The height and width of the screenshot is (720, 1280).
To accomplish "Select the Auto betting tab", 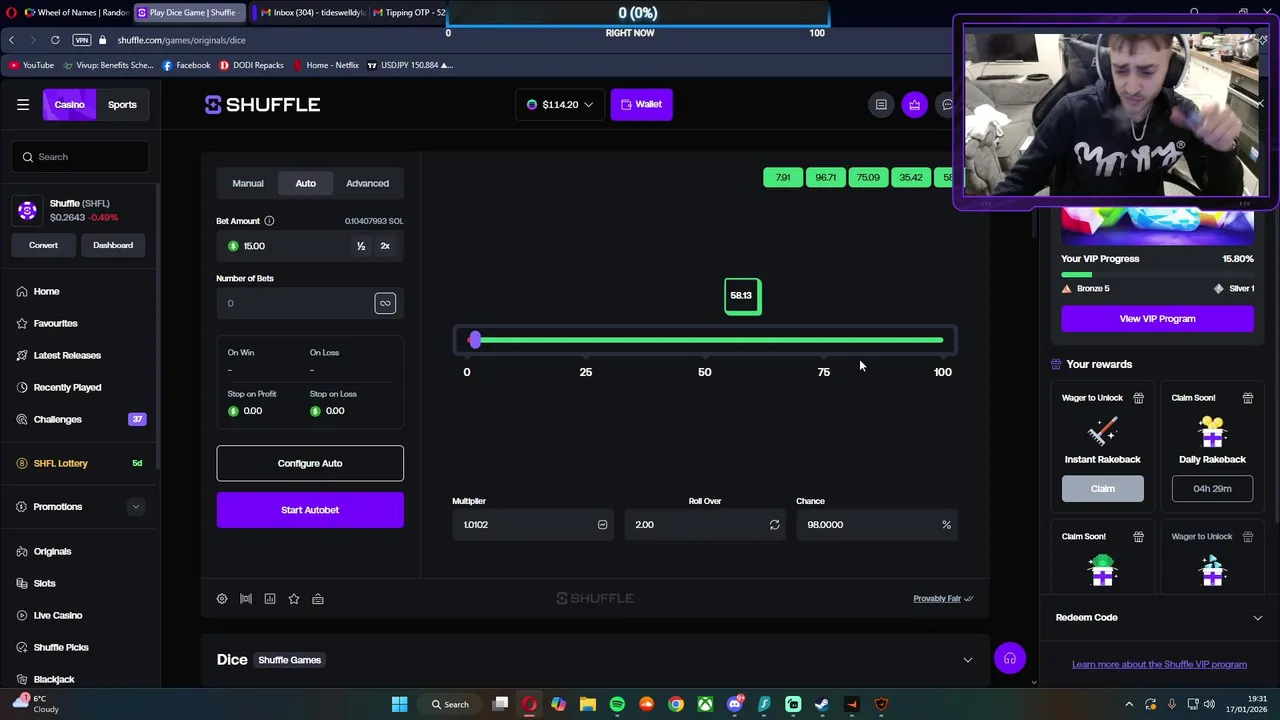I will click(305, 183).
